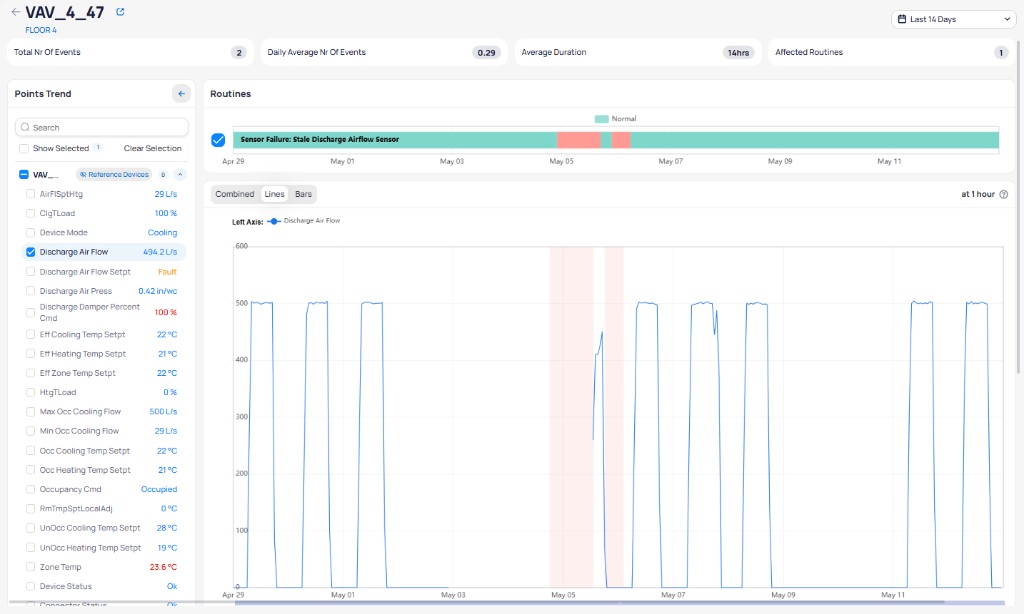The height and width of the screenshot is (614, 1024).
Task: Click the Fault value for Discharge Air Flow Setpt
Action: click(x=167, y=272)
